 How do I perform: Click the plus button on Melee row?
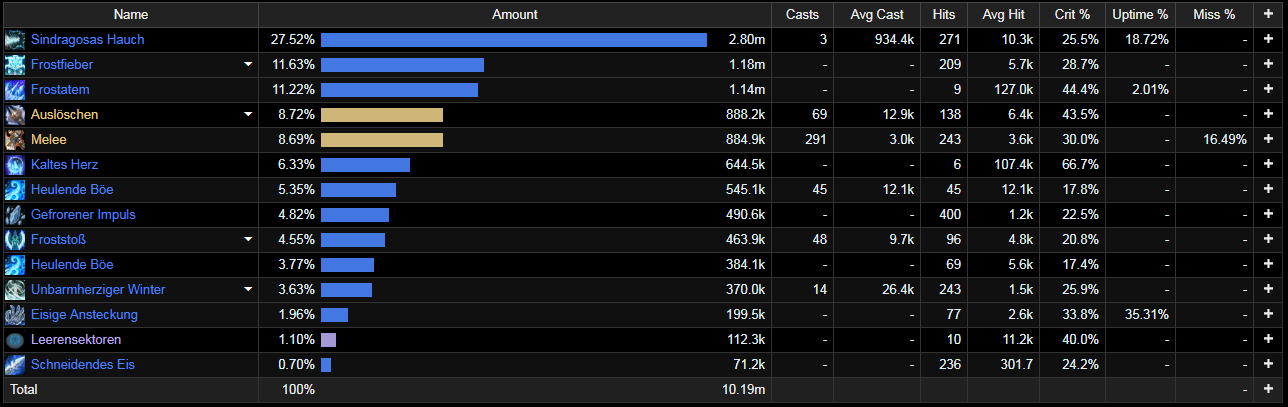click(x=1268, y=140)
